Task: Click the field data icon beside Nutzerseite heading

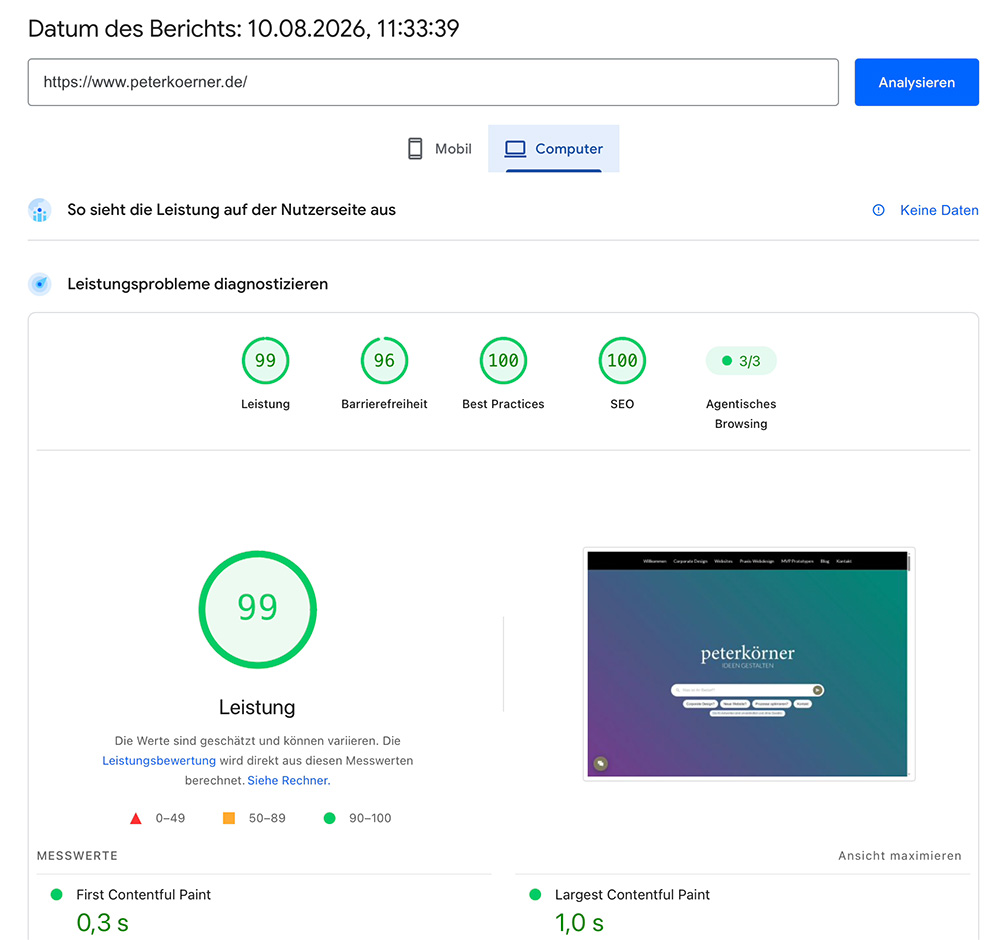Action: (40, 210)
